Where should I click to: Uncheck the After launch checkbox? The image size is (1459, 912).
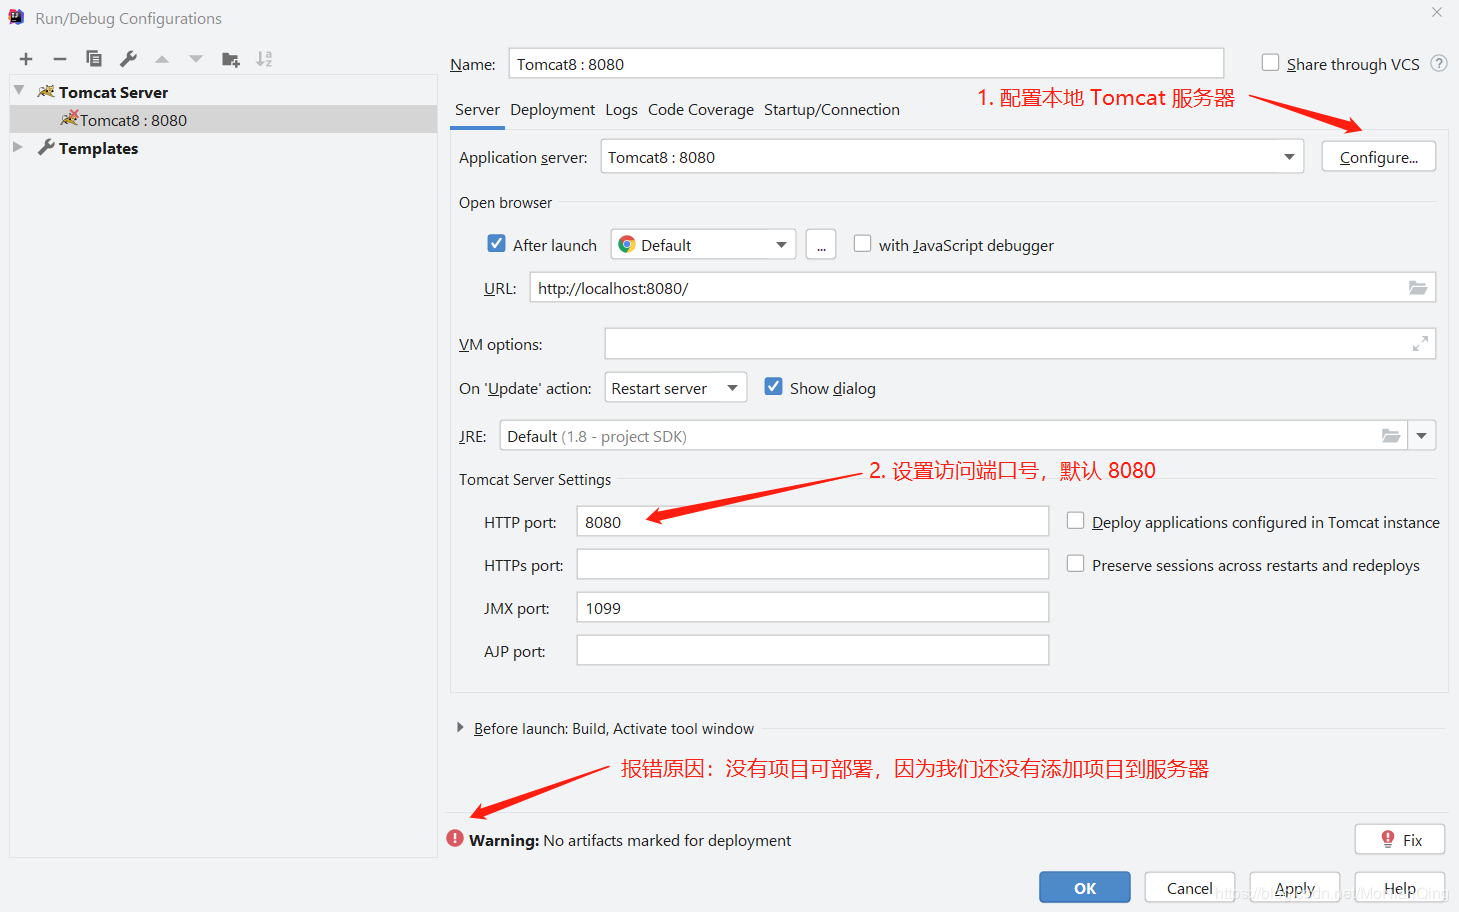coord(496,244)
